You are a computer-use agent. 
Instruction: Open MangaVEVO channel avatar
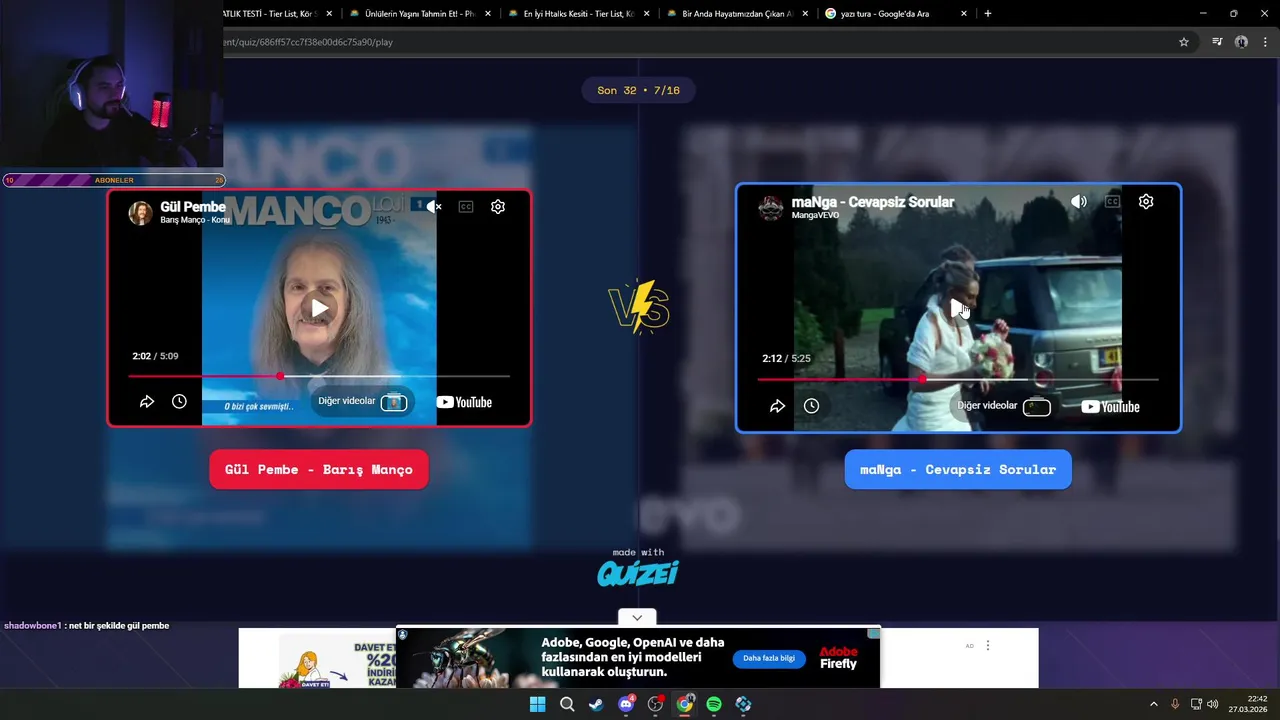[x=771, y=208]
